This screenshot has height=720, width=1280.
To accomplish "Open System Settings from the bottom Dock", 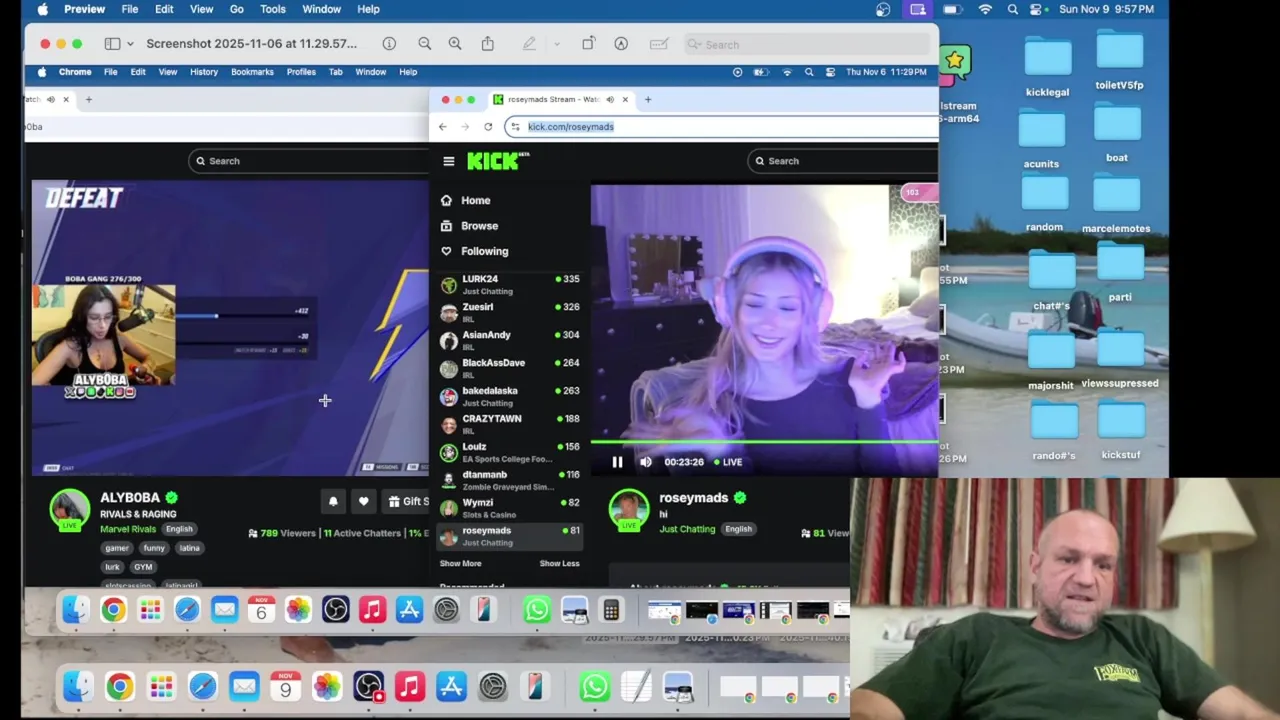I will pyautogui.click(x=493, y=686).
